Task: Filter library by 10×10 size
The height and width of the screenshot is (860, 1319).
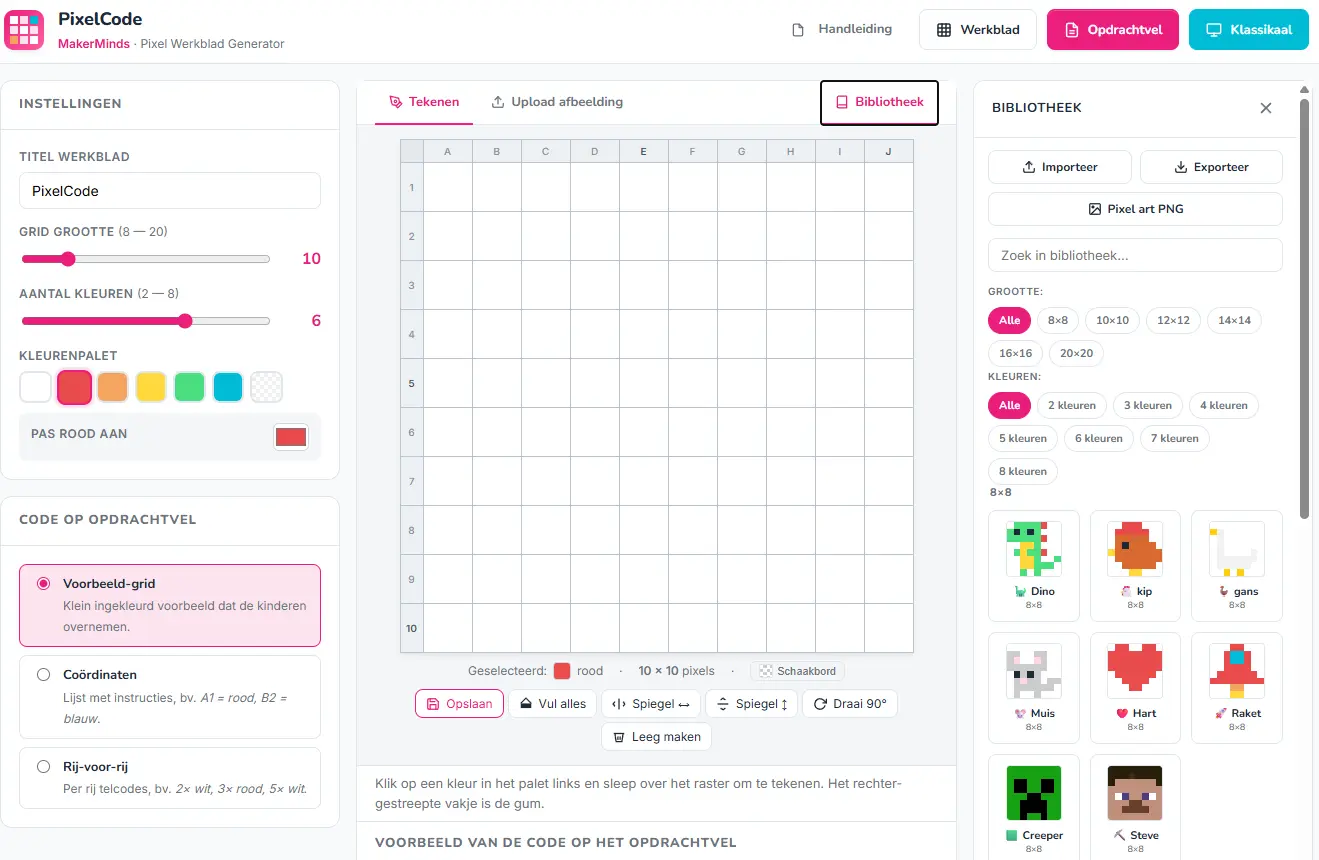Action: [x=1112, y=320]
